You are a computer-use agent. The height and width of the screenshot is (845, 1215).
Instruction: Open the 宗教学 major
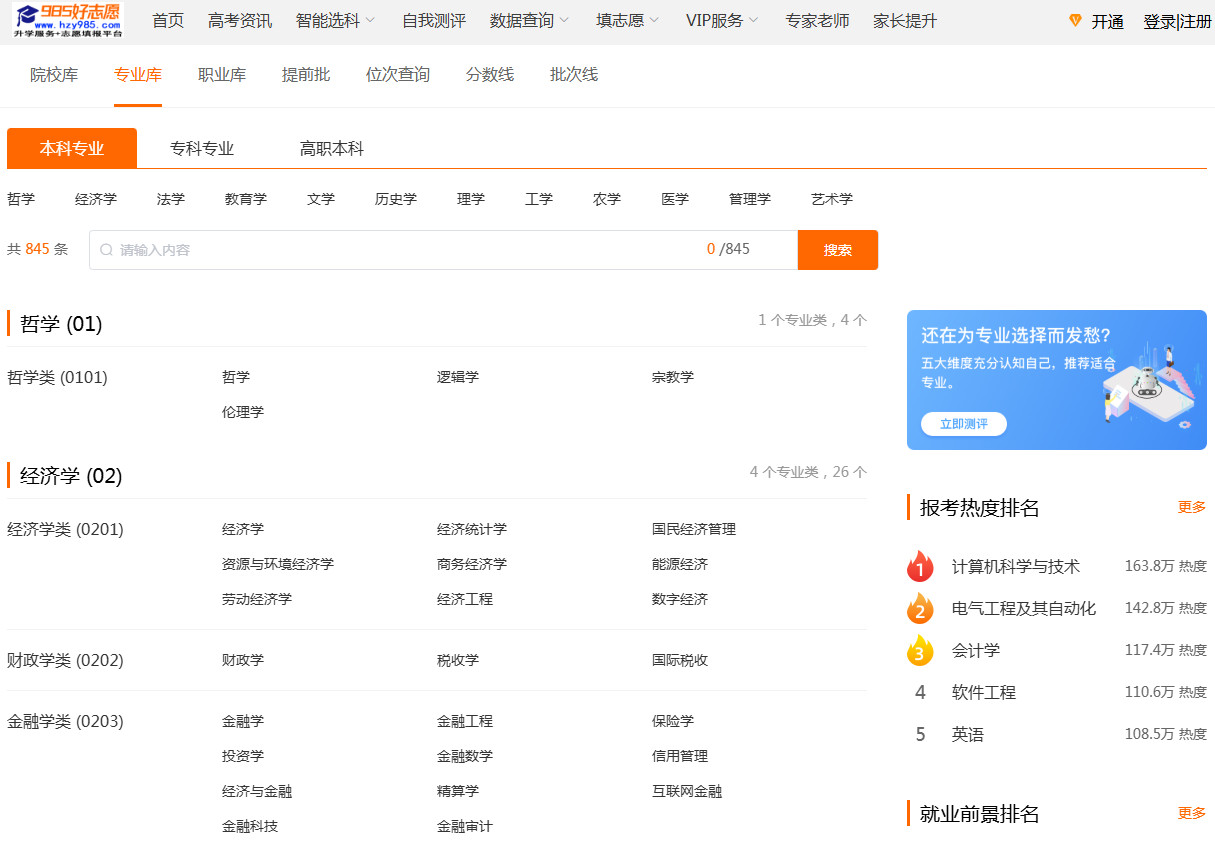673,377
